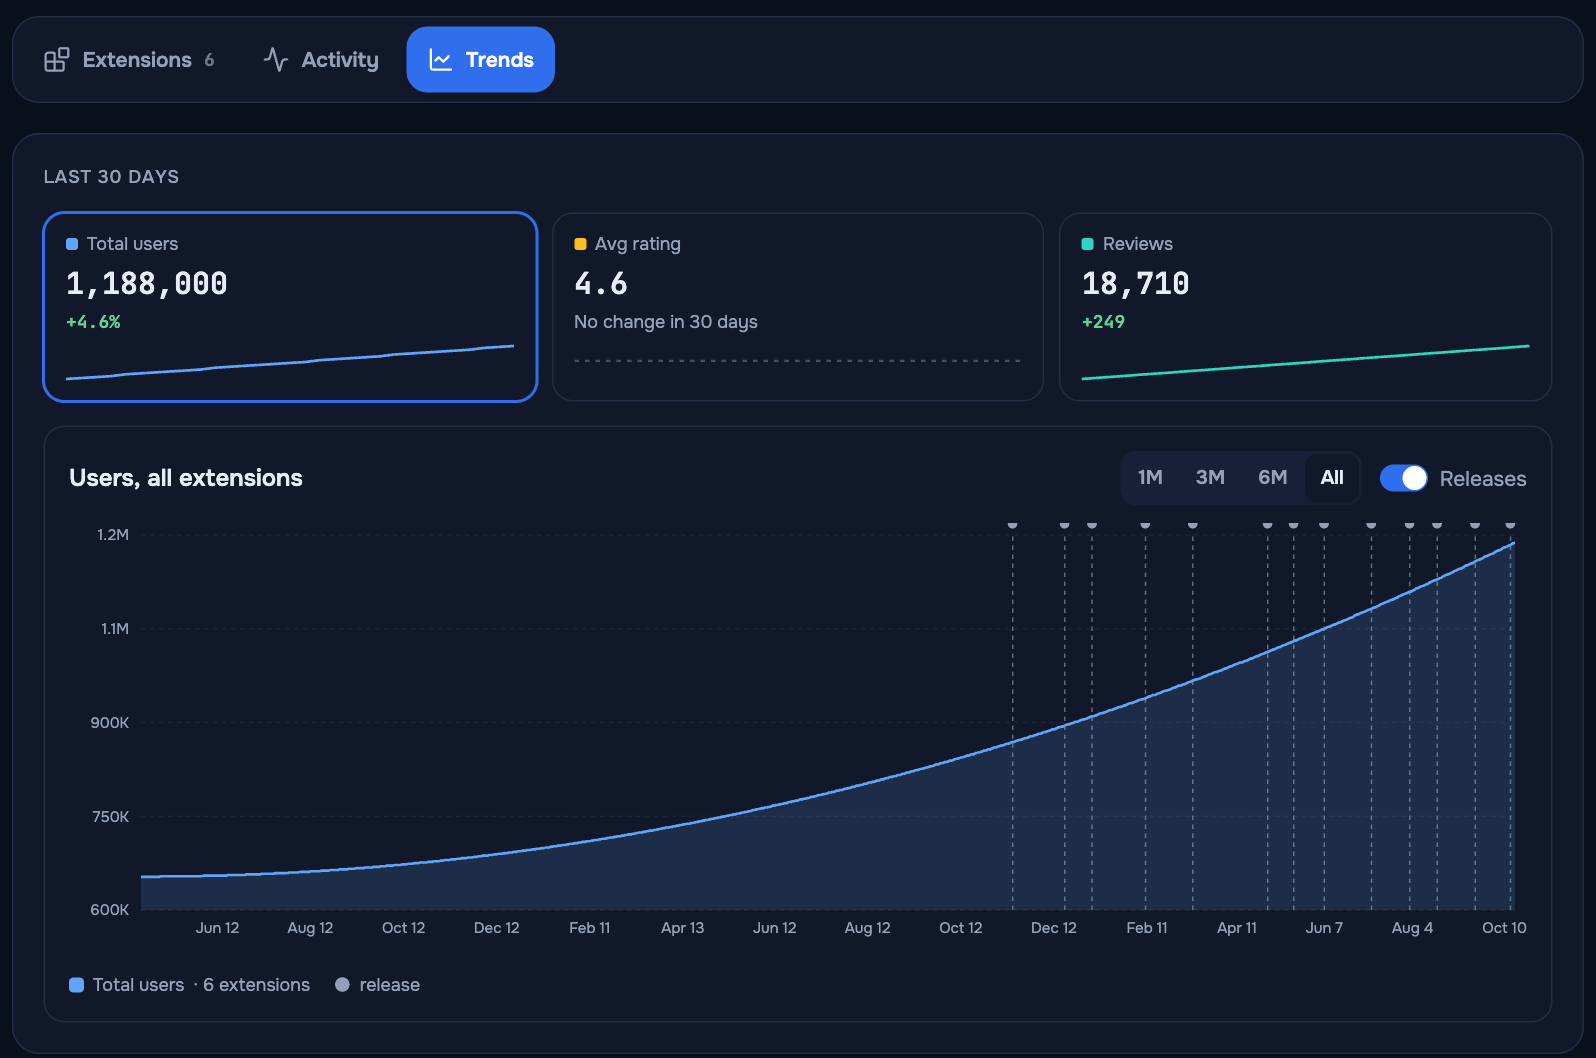1596x1058 pixels.
Task: Click the 4.6 average rating value
Action: [x=601, y=284]
